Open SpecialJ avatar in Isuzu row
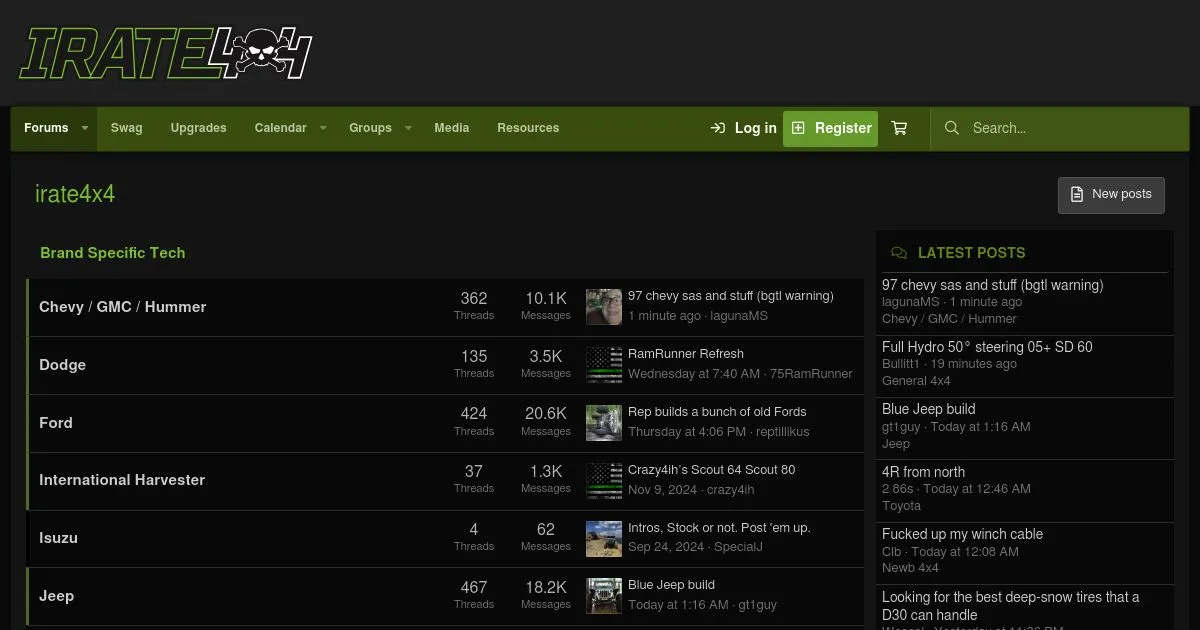 [604, 538]
